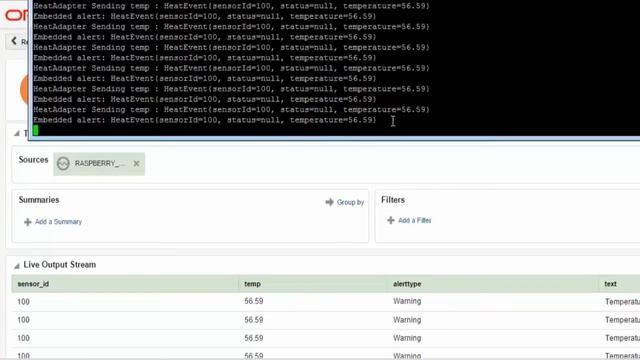Click the Sources label

pos(33,160)
